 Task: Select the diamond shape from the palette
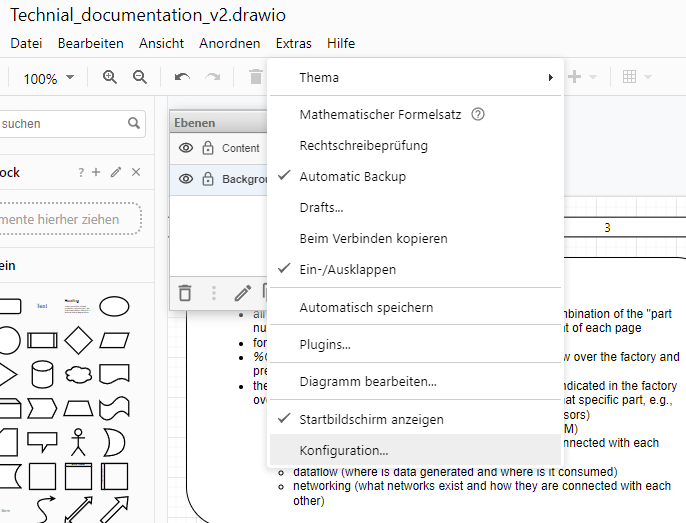78,340
